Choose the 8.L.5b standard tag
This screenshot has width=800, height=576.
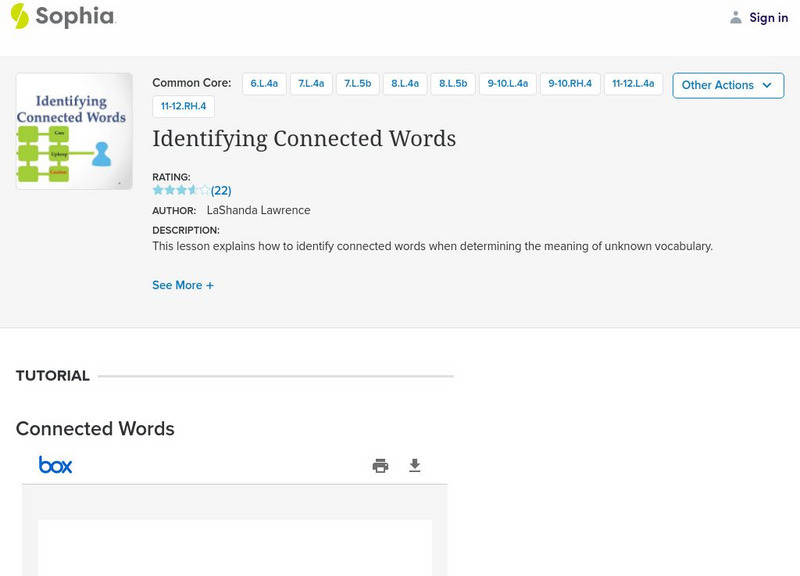[453, 84]
